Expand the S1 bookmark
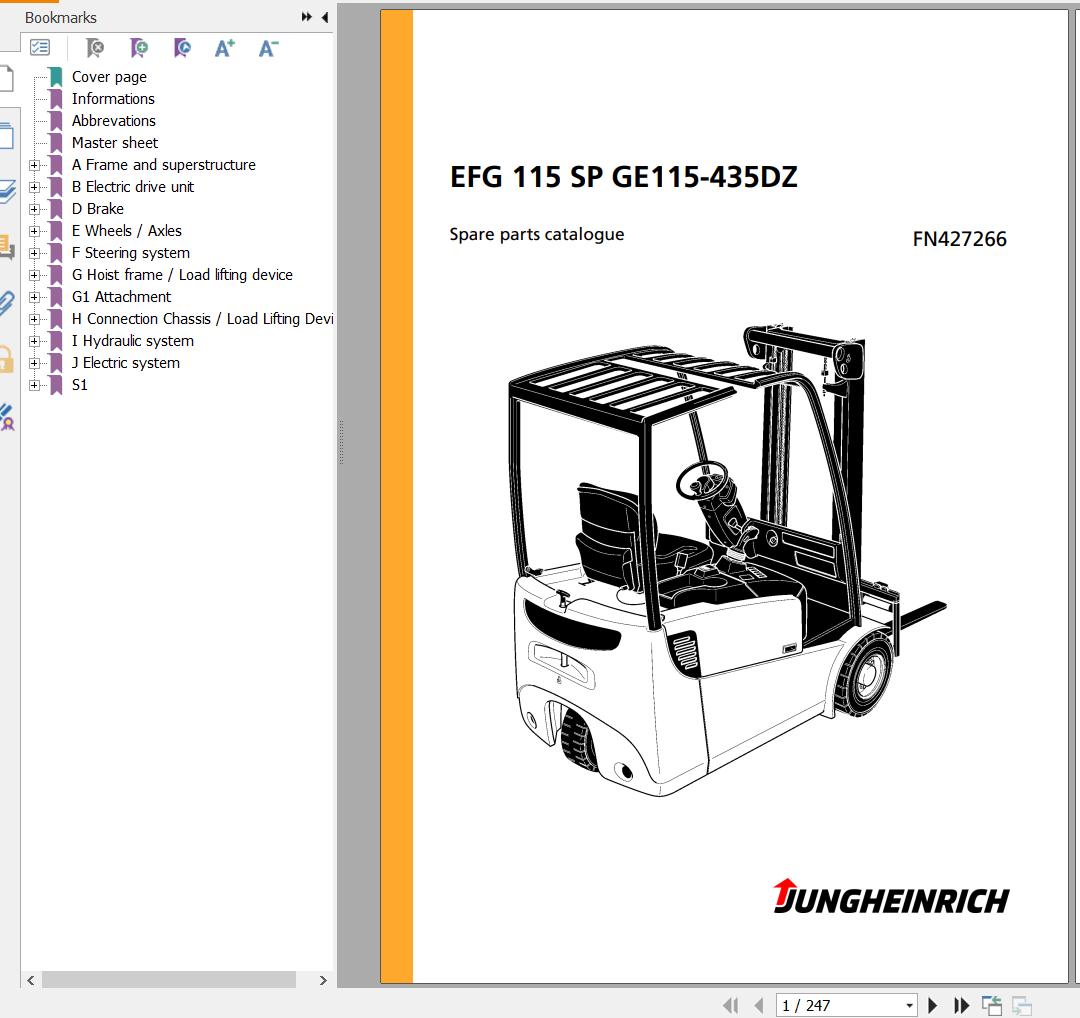Image resolution: width=1080 pixels, height=1018 pixels. coord(34,386)
